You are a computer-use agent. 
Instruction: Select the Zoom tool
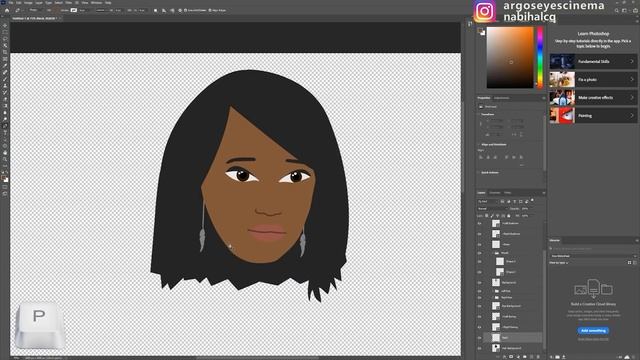point(5,159)
